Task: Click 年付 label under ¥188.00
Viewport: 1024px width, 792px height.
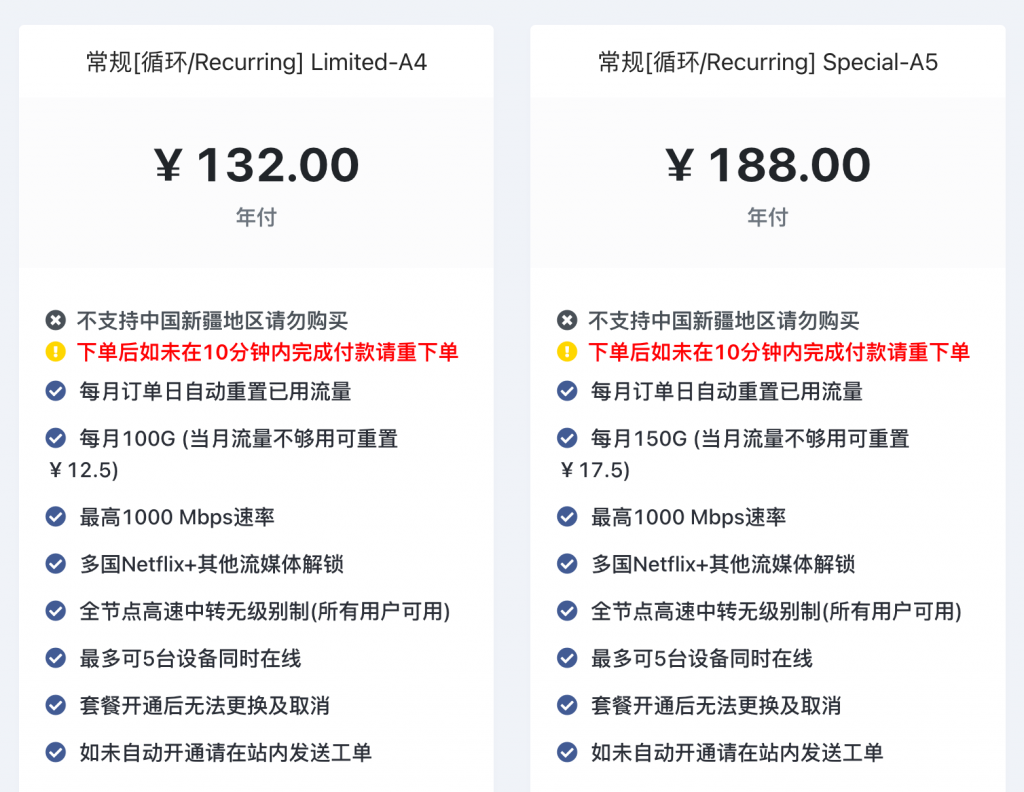Action: click(x=768, y=217)
